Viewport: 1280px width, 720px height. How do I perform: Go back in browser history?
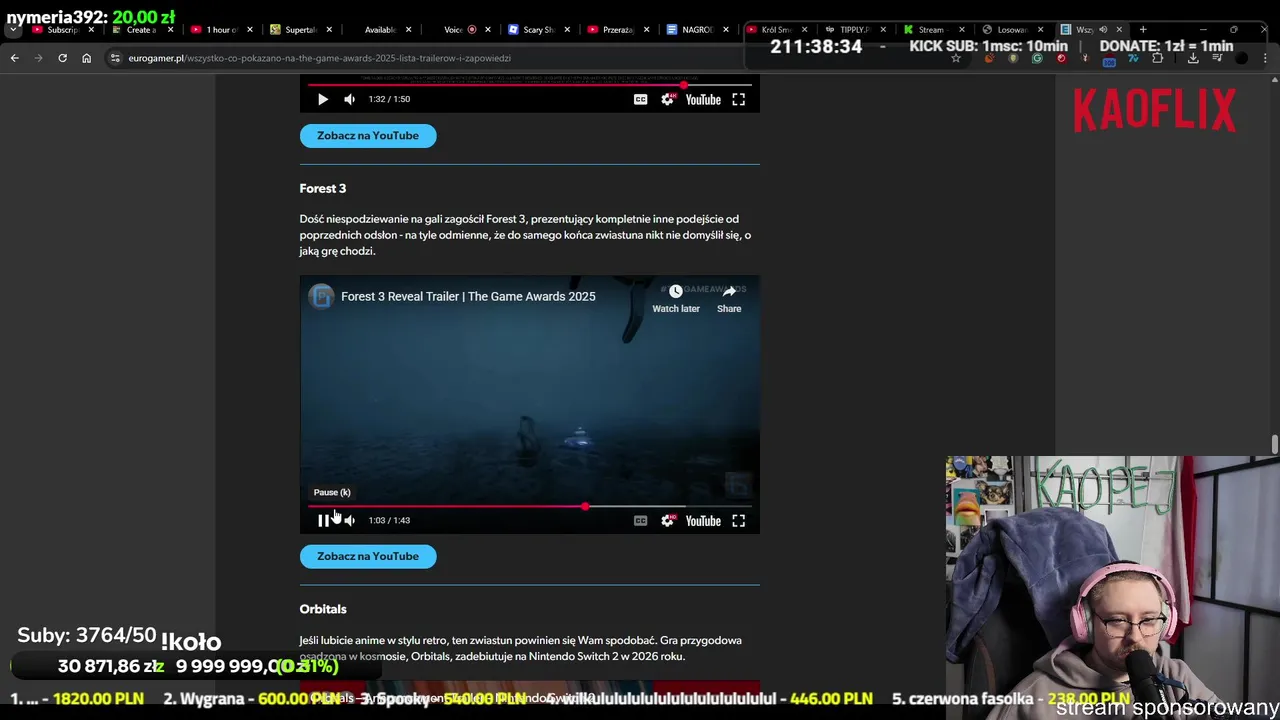click(x=14, y=58)
